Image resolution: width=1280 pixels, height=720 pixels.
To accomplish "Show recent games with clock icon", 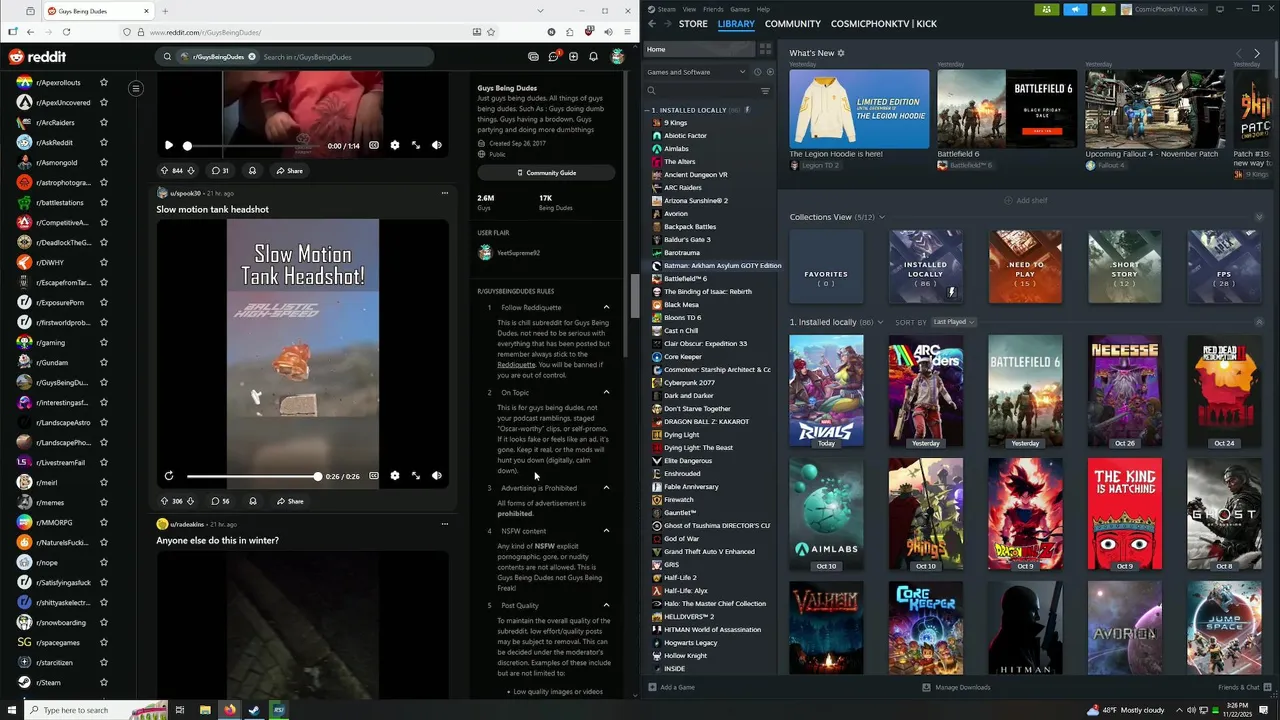I will (x=757, y=72).
